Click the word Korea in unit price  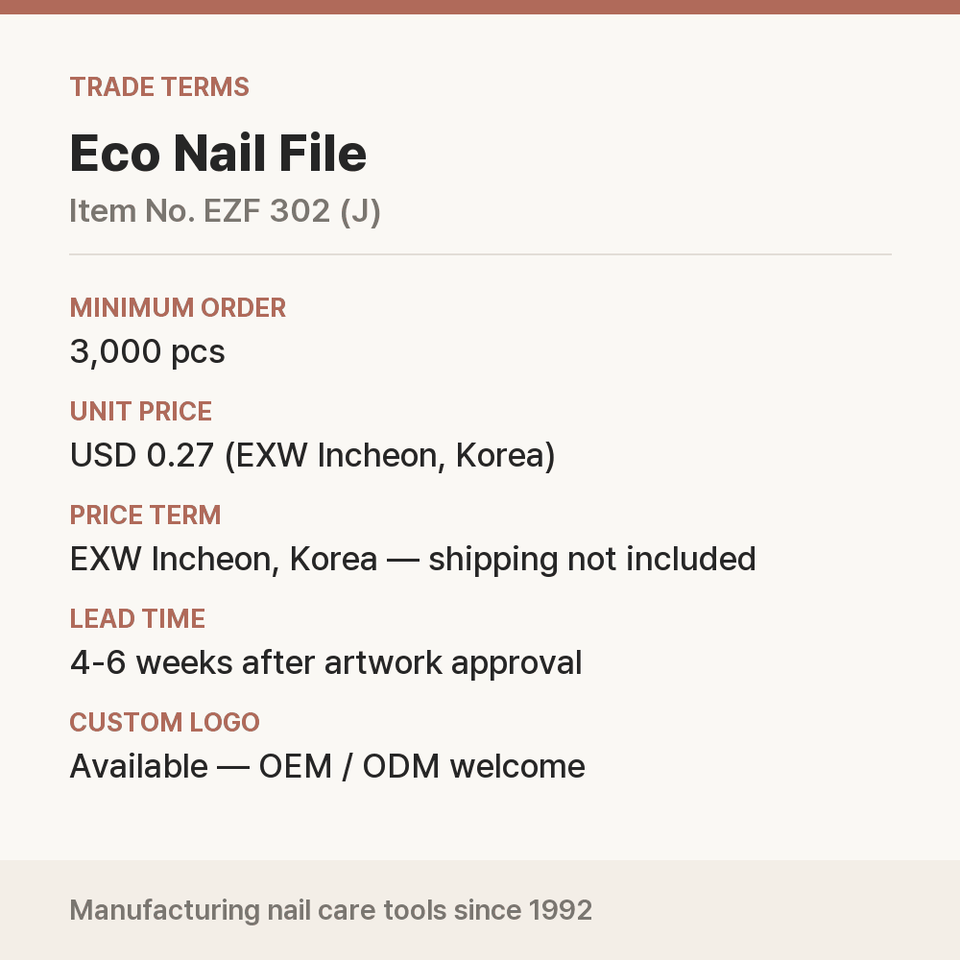(x=500, y=456)
